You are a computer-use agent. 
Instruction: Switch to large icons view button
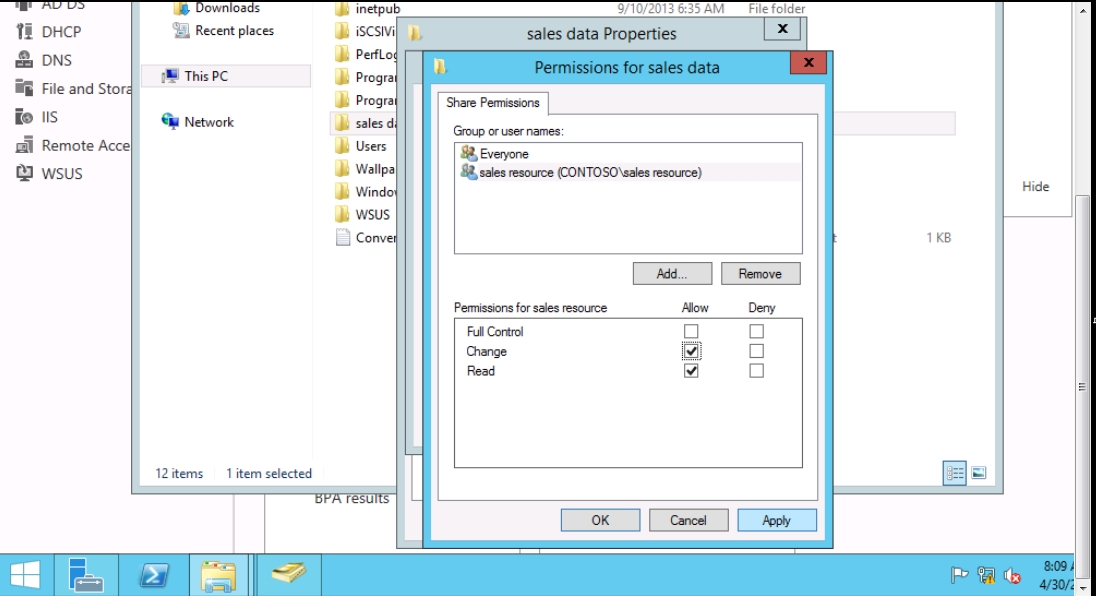[x=979, y=474]
